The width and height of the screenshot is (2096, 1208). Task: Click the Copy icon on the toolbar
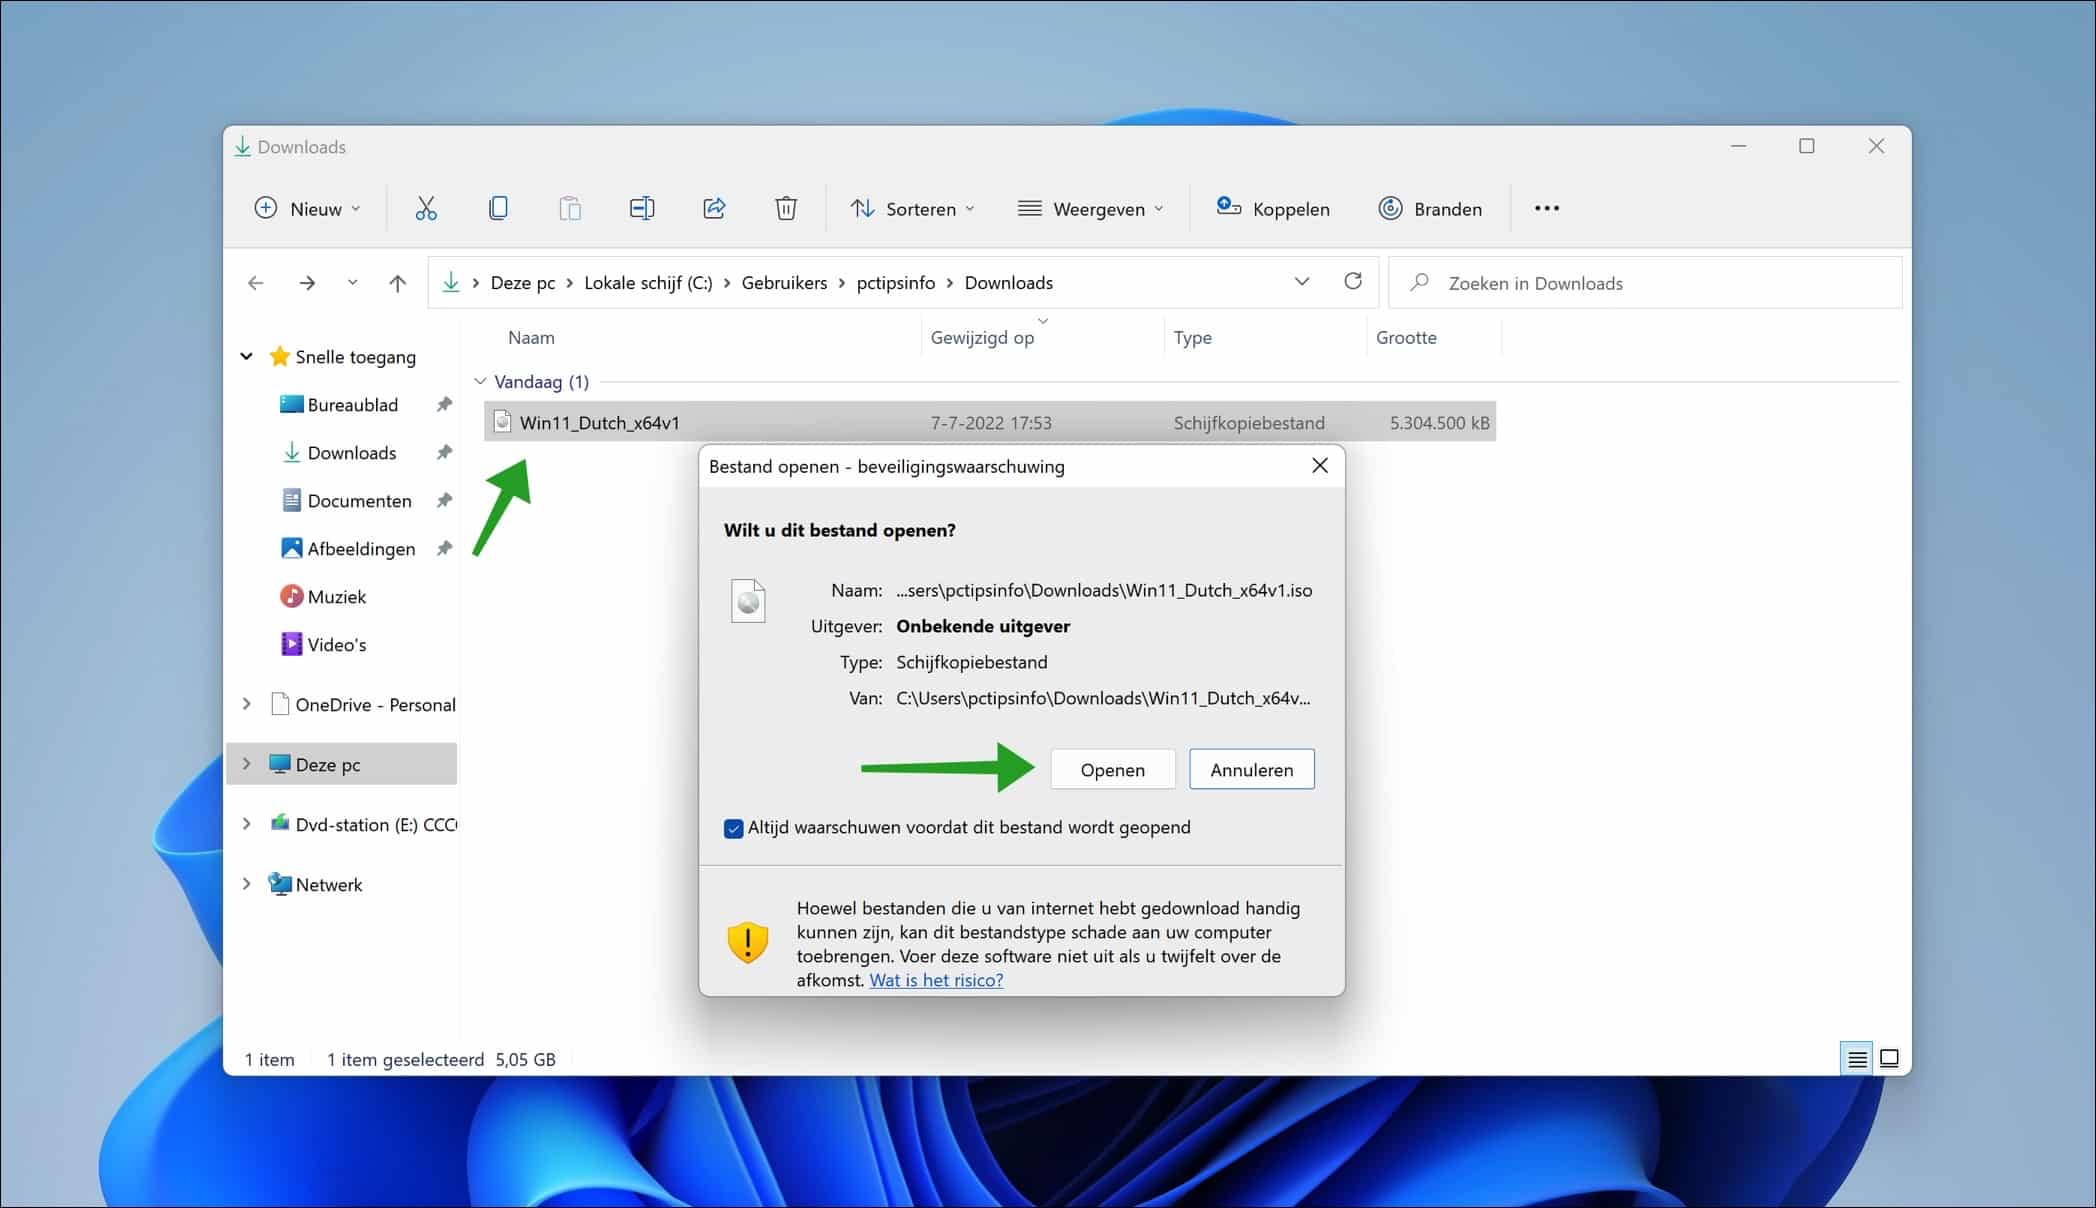click(x=498, y=208)
